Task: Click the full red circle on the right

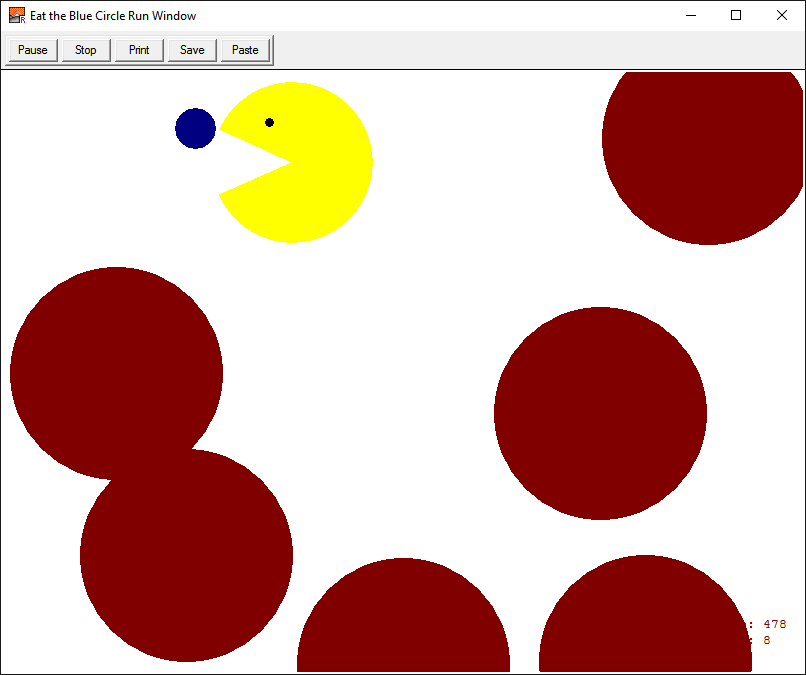Action: point(600,413)
